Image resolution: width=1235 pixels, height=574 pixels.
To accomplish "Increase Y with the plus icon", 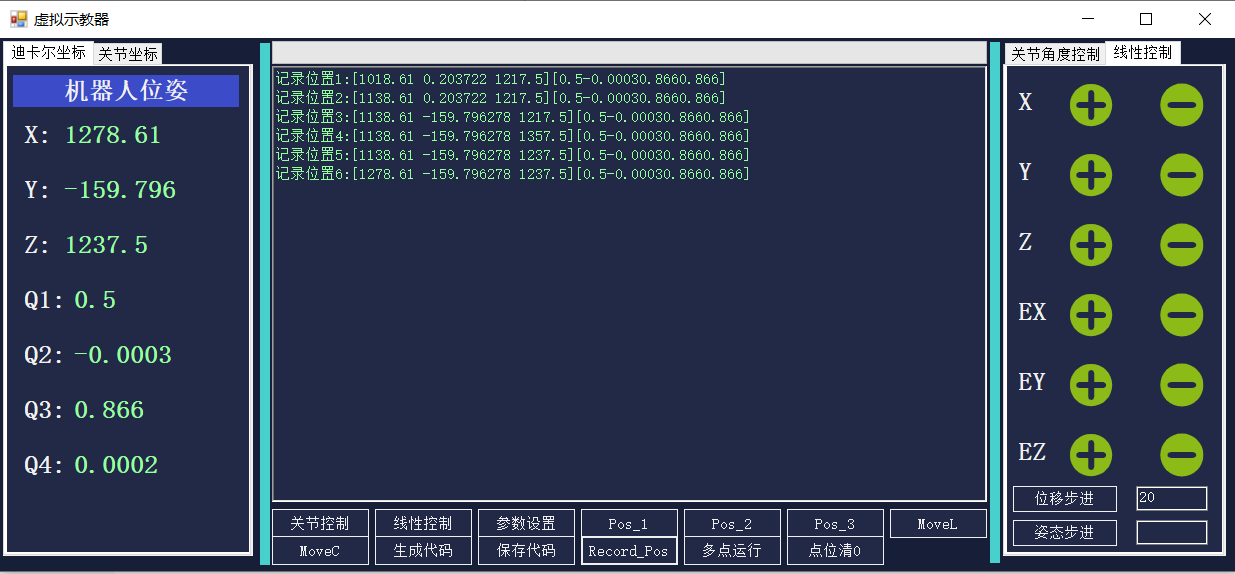I will [x=1091, y=175].
